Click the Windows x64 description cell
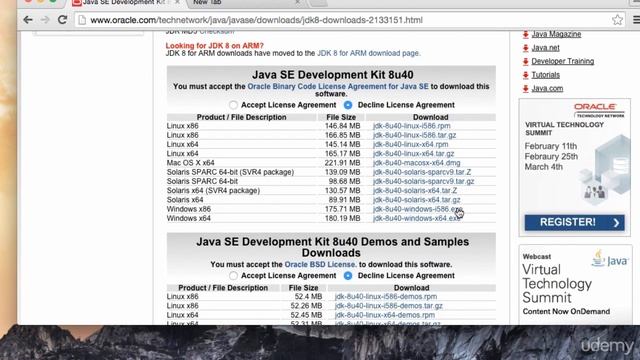Screen dimensions: 640x360 tap(189, 218)
